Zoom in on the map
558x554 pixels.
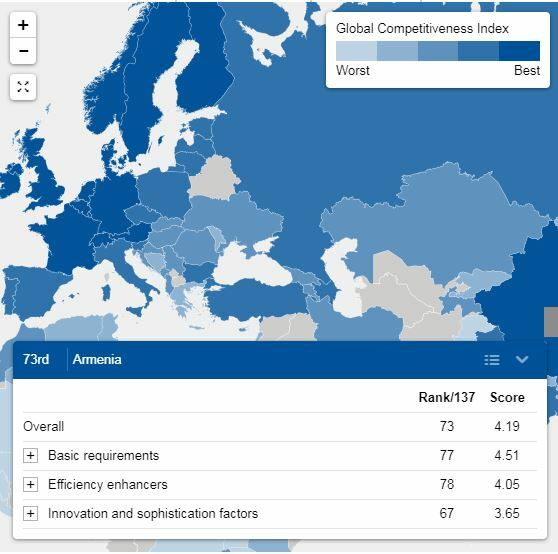(23, 25)
